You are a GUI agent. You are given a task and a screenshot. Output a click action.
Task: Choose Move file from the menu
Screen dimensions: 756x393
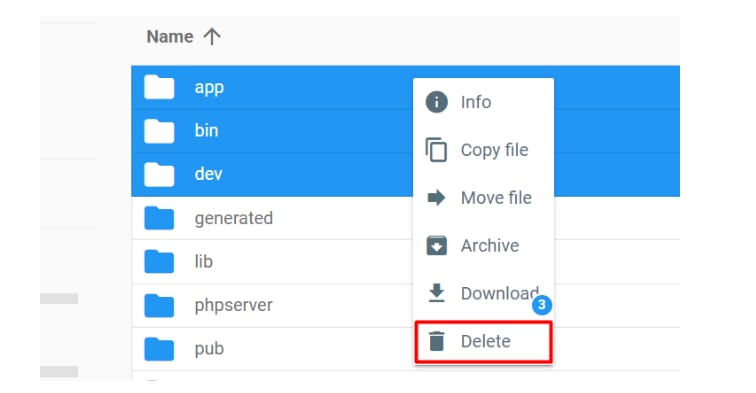483,198
